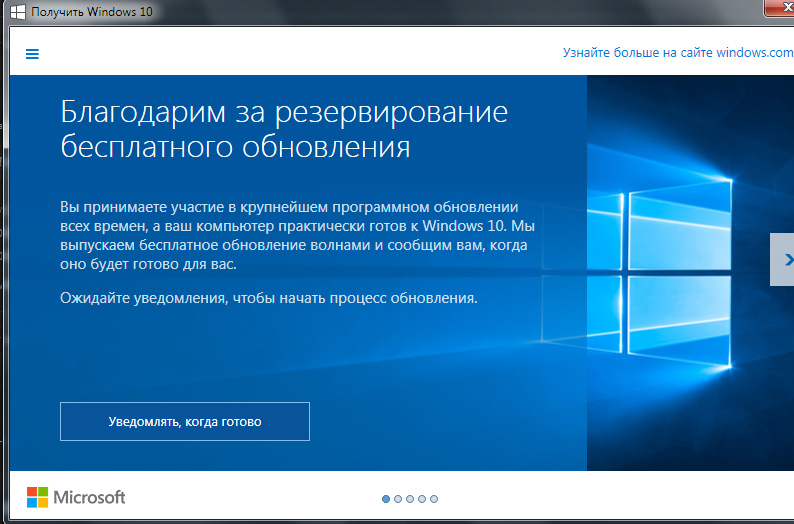Open the hamburger menu icon

32,54
